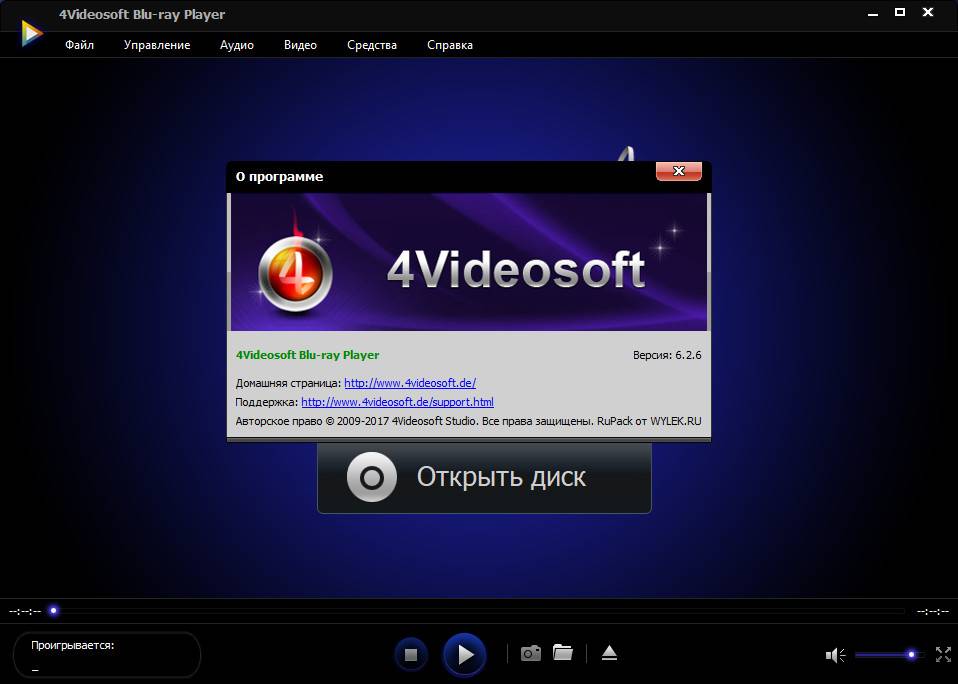Open the Видео menu
Viewport: 958px width, 684px height.
pos(300,45)
